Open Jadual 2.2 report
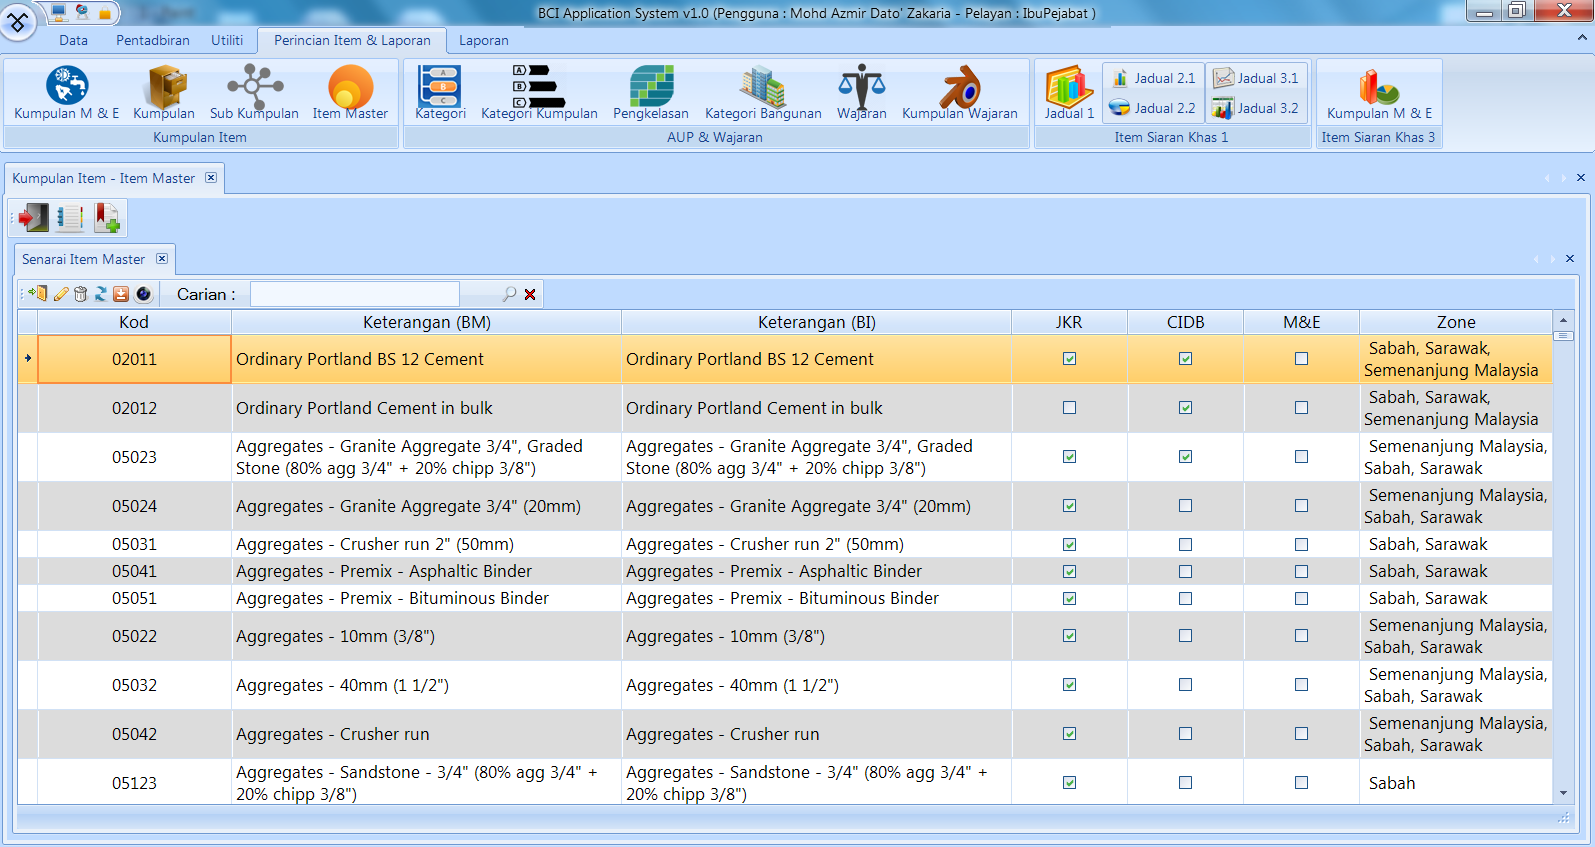Screen dimensions: 1595x847 1153,108
